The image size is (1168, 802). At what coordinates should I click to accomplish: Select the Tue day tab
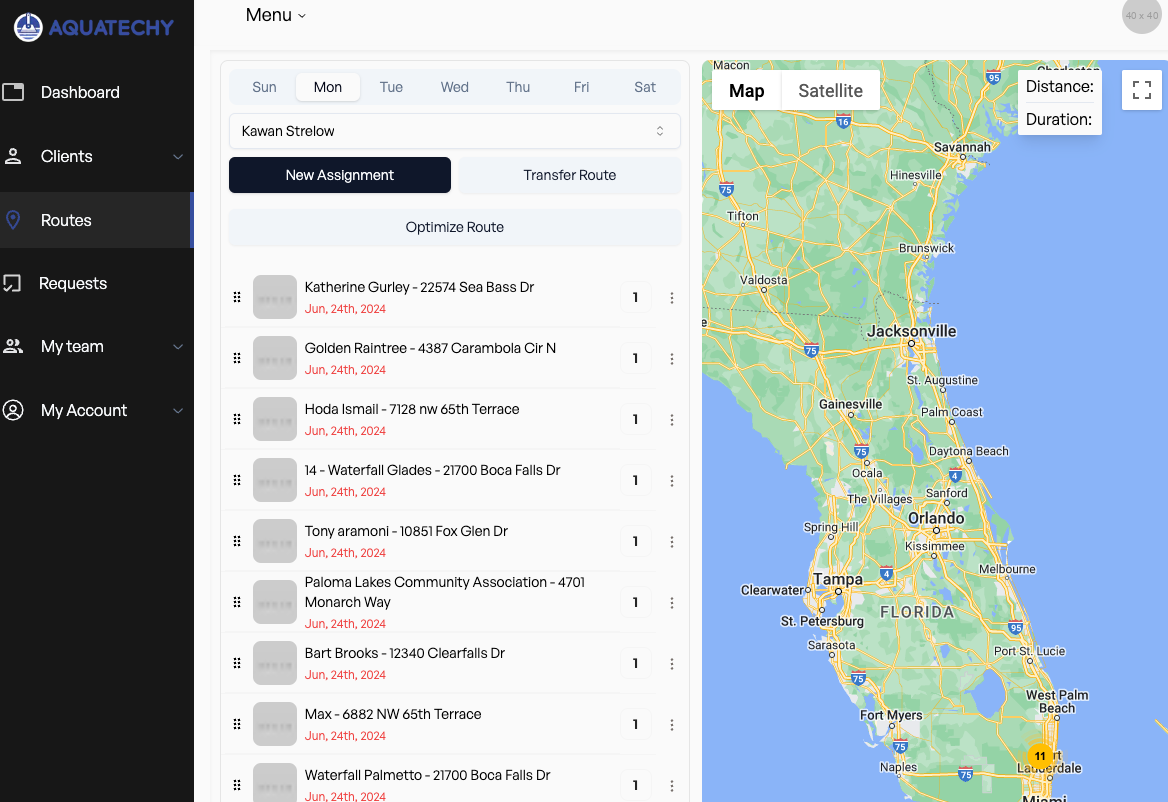(x=391, y=87)
